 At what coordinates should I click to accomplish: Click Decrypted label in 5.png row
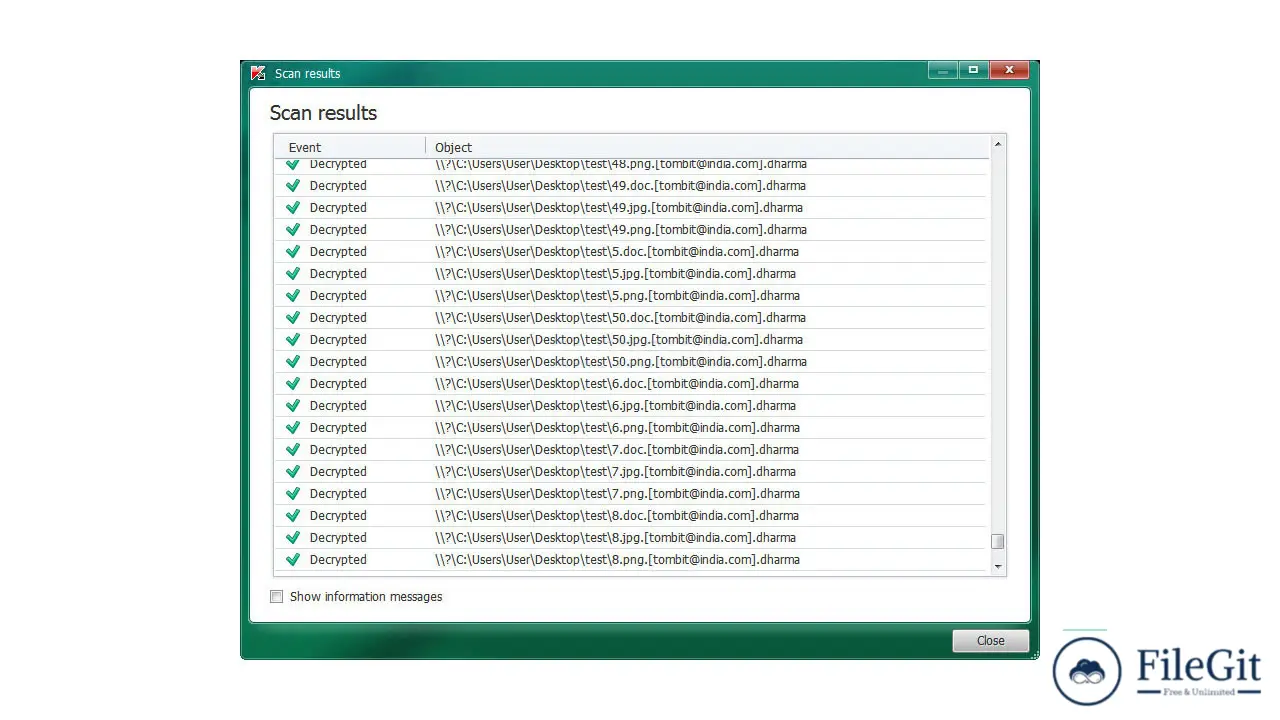[x=338, y=295]
